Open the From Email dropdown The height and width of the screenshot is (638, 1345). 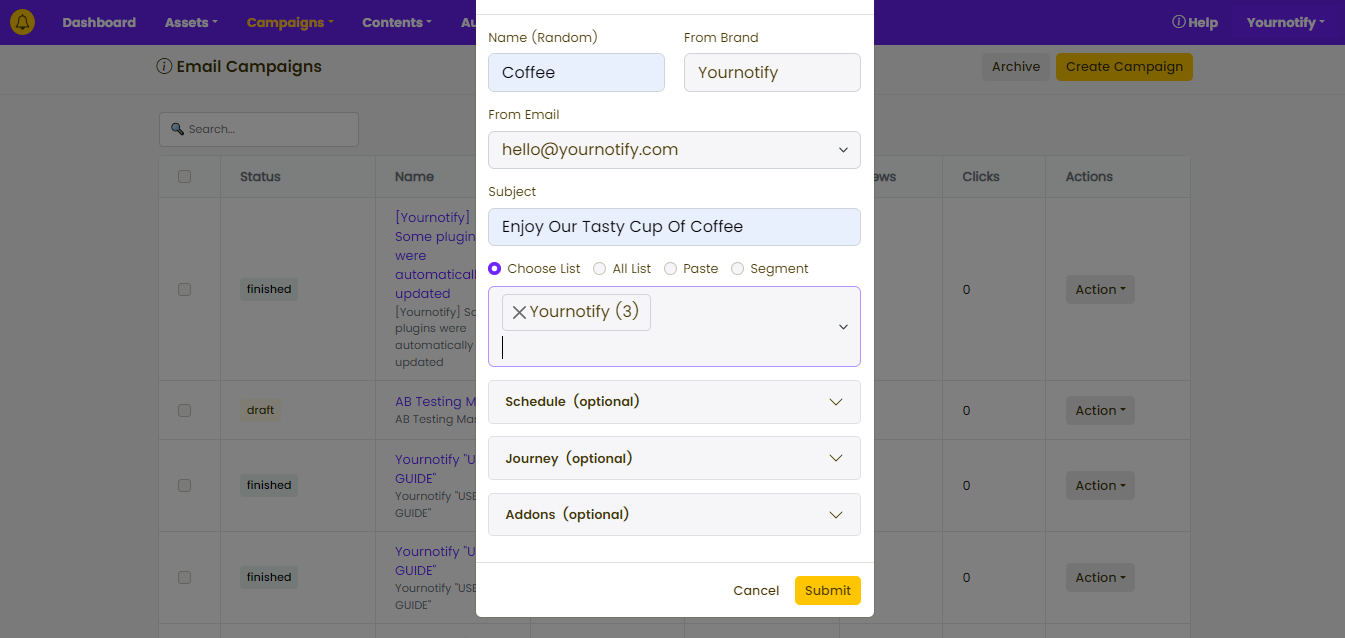pyautogui.click(x=674, y=150)
